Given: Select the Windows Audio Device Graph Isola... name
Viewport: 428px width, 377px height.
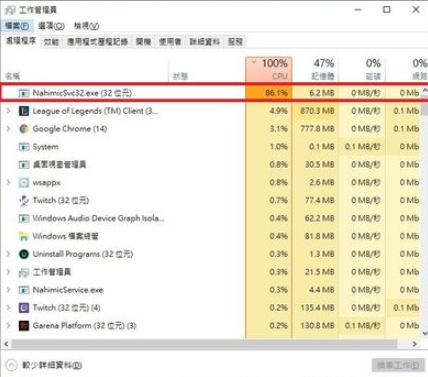Looking at the screenshot, I should point(98,219).
